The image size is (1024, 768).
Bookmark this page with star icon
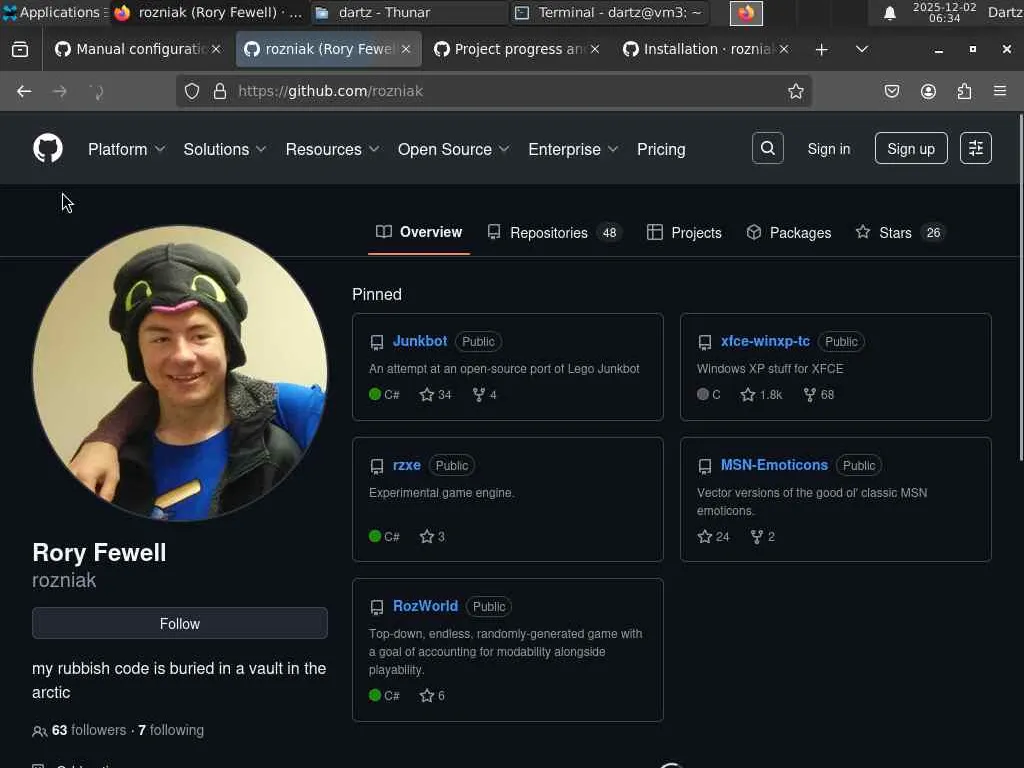[x=795, y=91]
